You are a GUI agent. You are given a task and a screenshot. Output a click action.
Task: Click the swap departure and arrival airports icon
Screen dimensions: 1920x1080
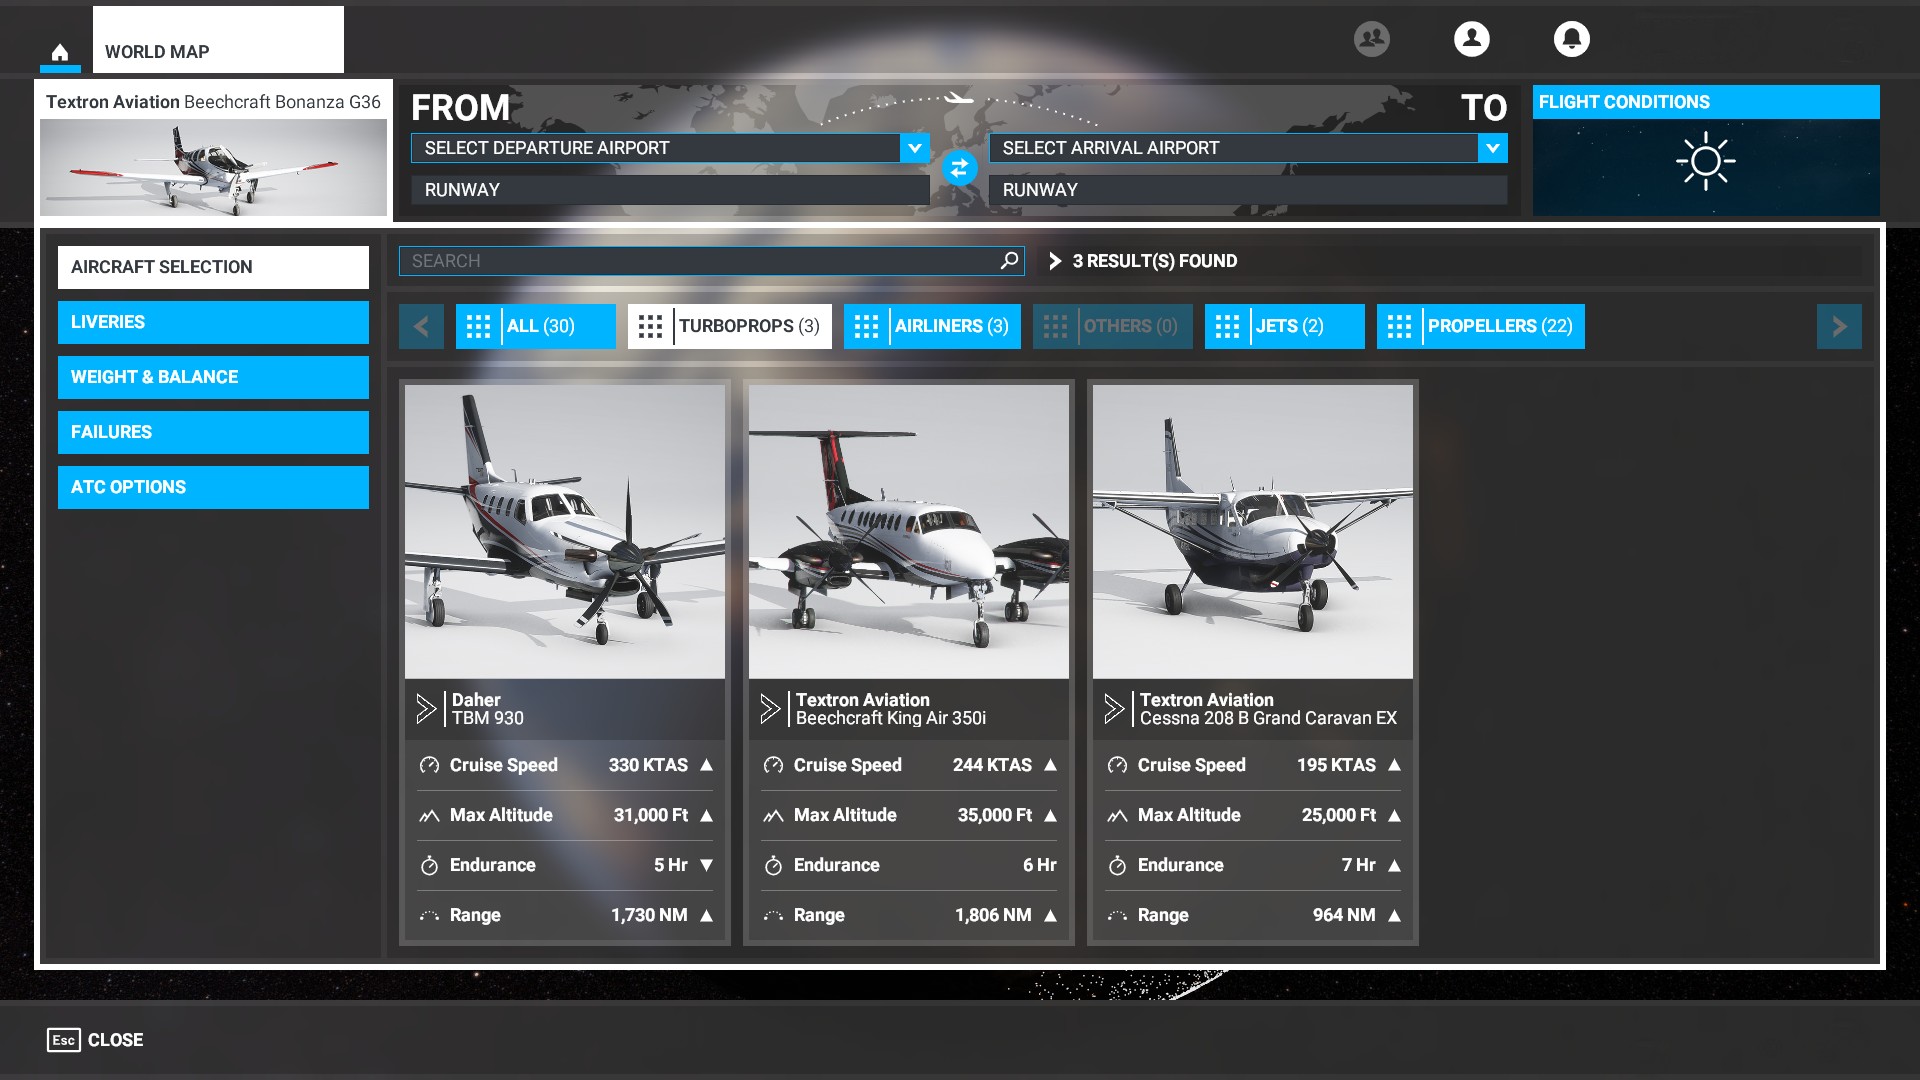point(957,169)
